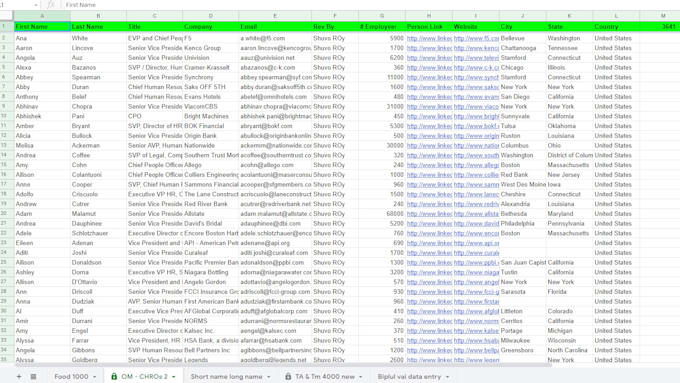680x383 pixels.
Task: Open the f5 website link in row 2
Action: (476, 38)
